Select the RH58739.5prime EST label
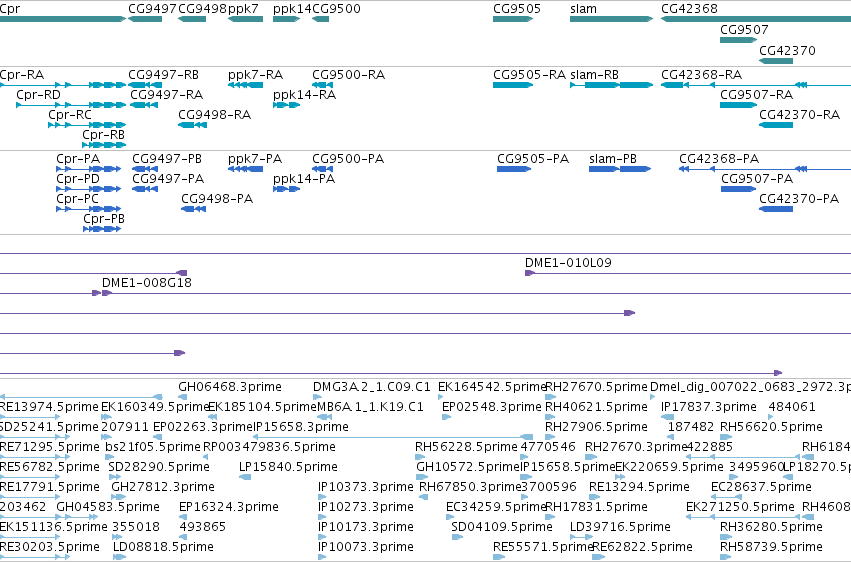Screen dimensions: 851x562 [771, 547]
